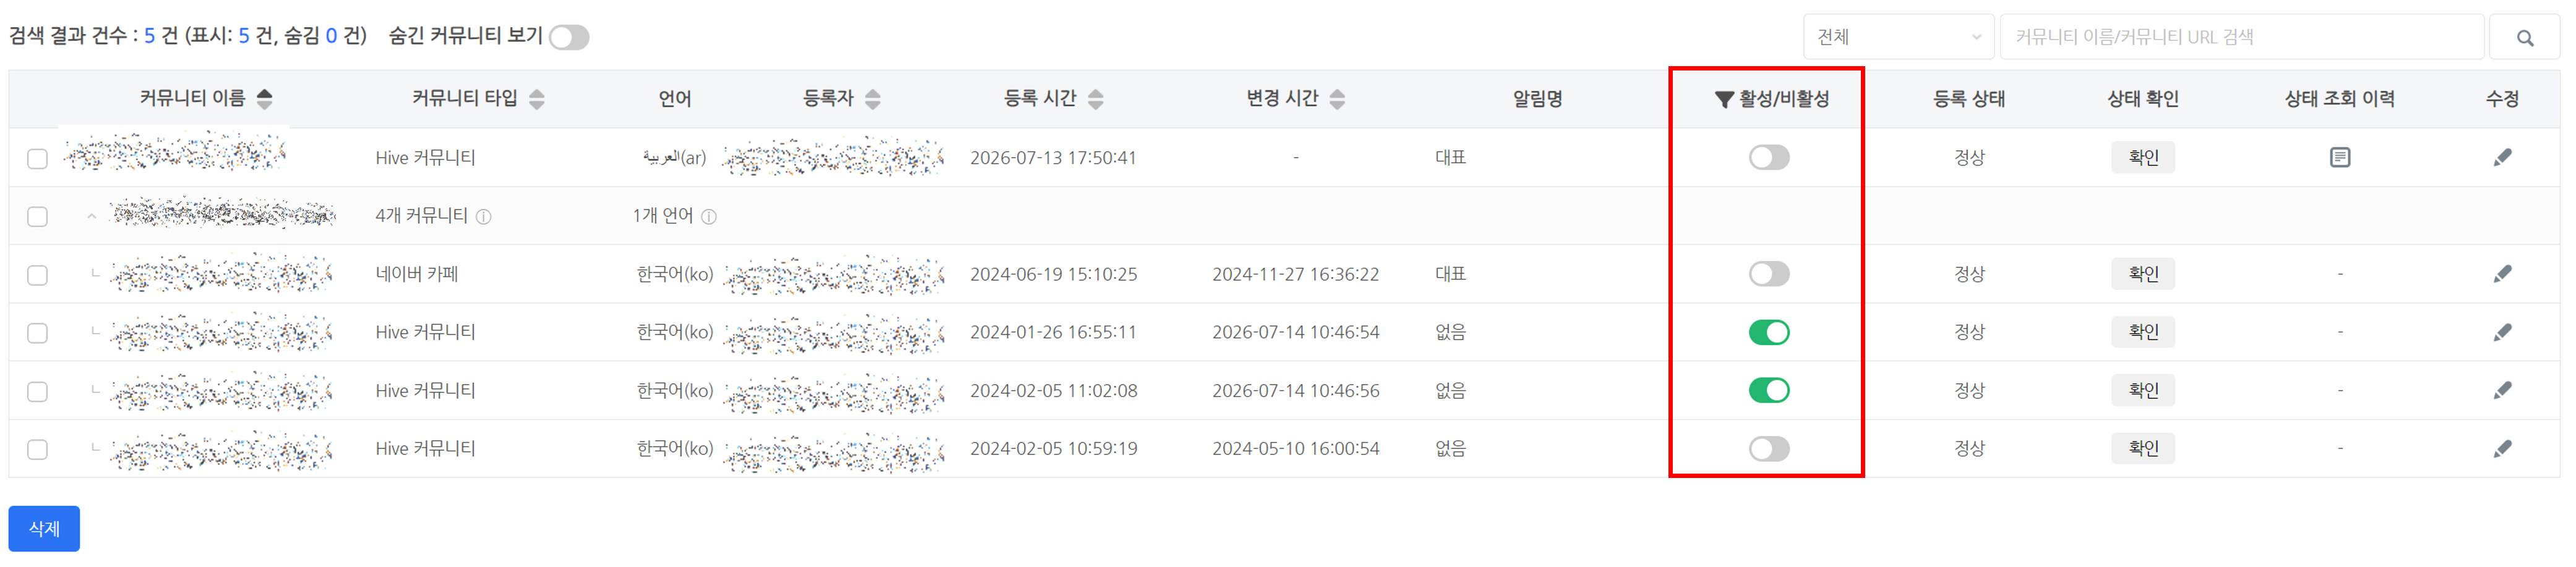Click the filter icon on 활성/비활성 column
Viewport: 2576px width, 567px height.
click(x=1724, y=99)
